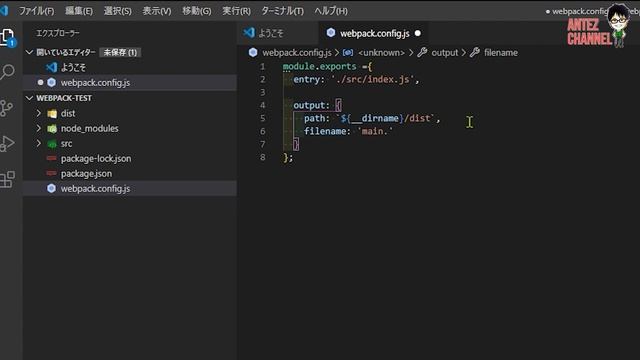
Task: Expand the src folder
Action: point(39,143)
